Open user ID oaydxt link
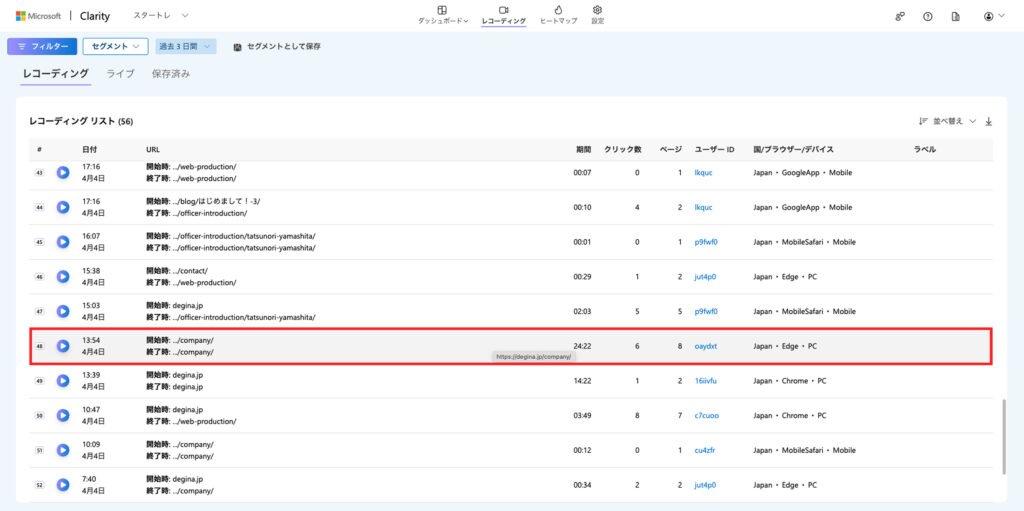1024x511 pixels. click(705, 346)
